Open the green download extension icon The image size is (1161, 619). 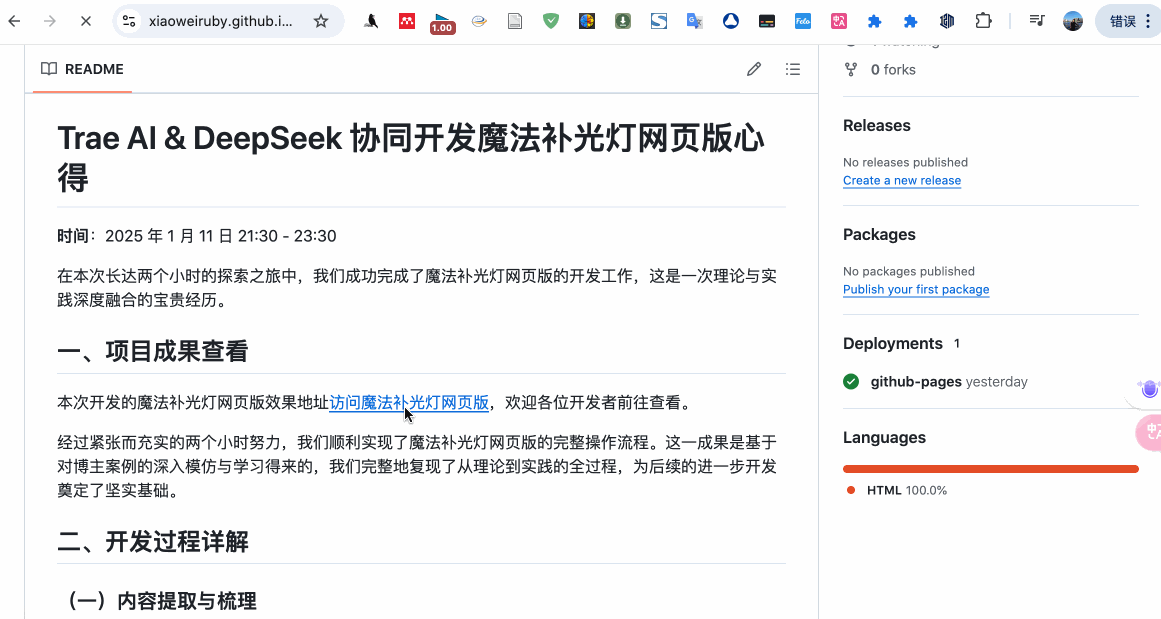point(623,21)
